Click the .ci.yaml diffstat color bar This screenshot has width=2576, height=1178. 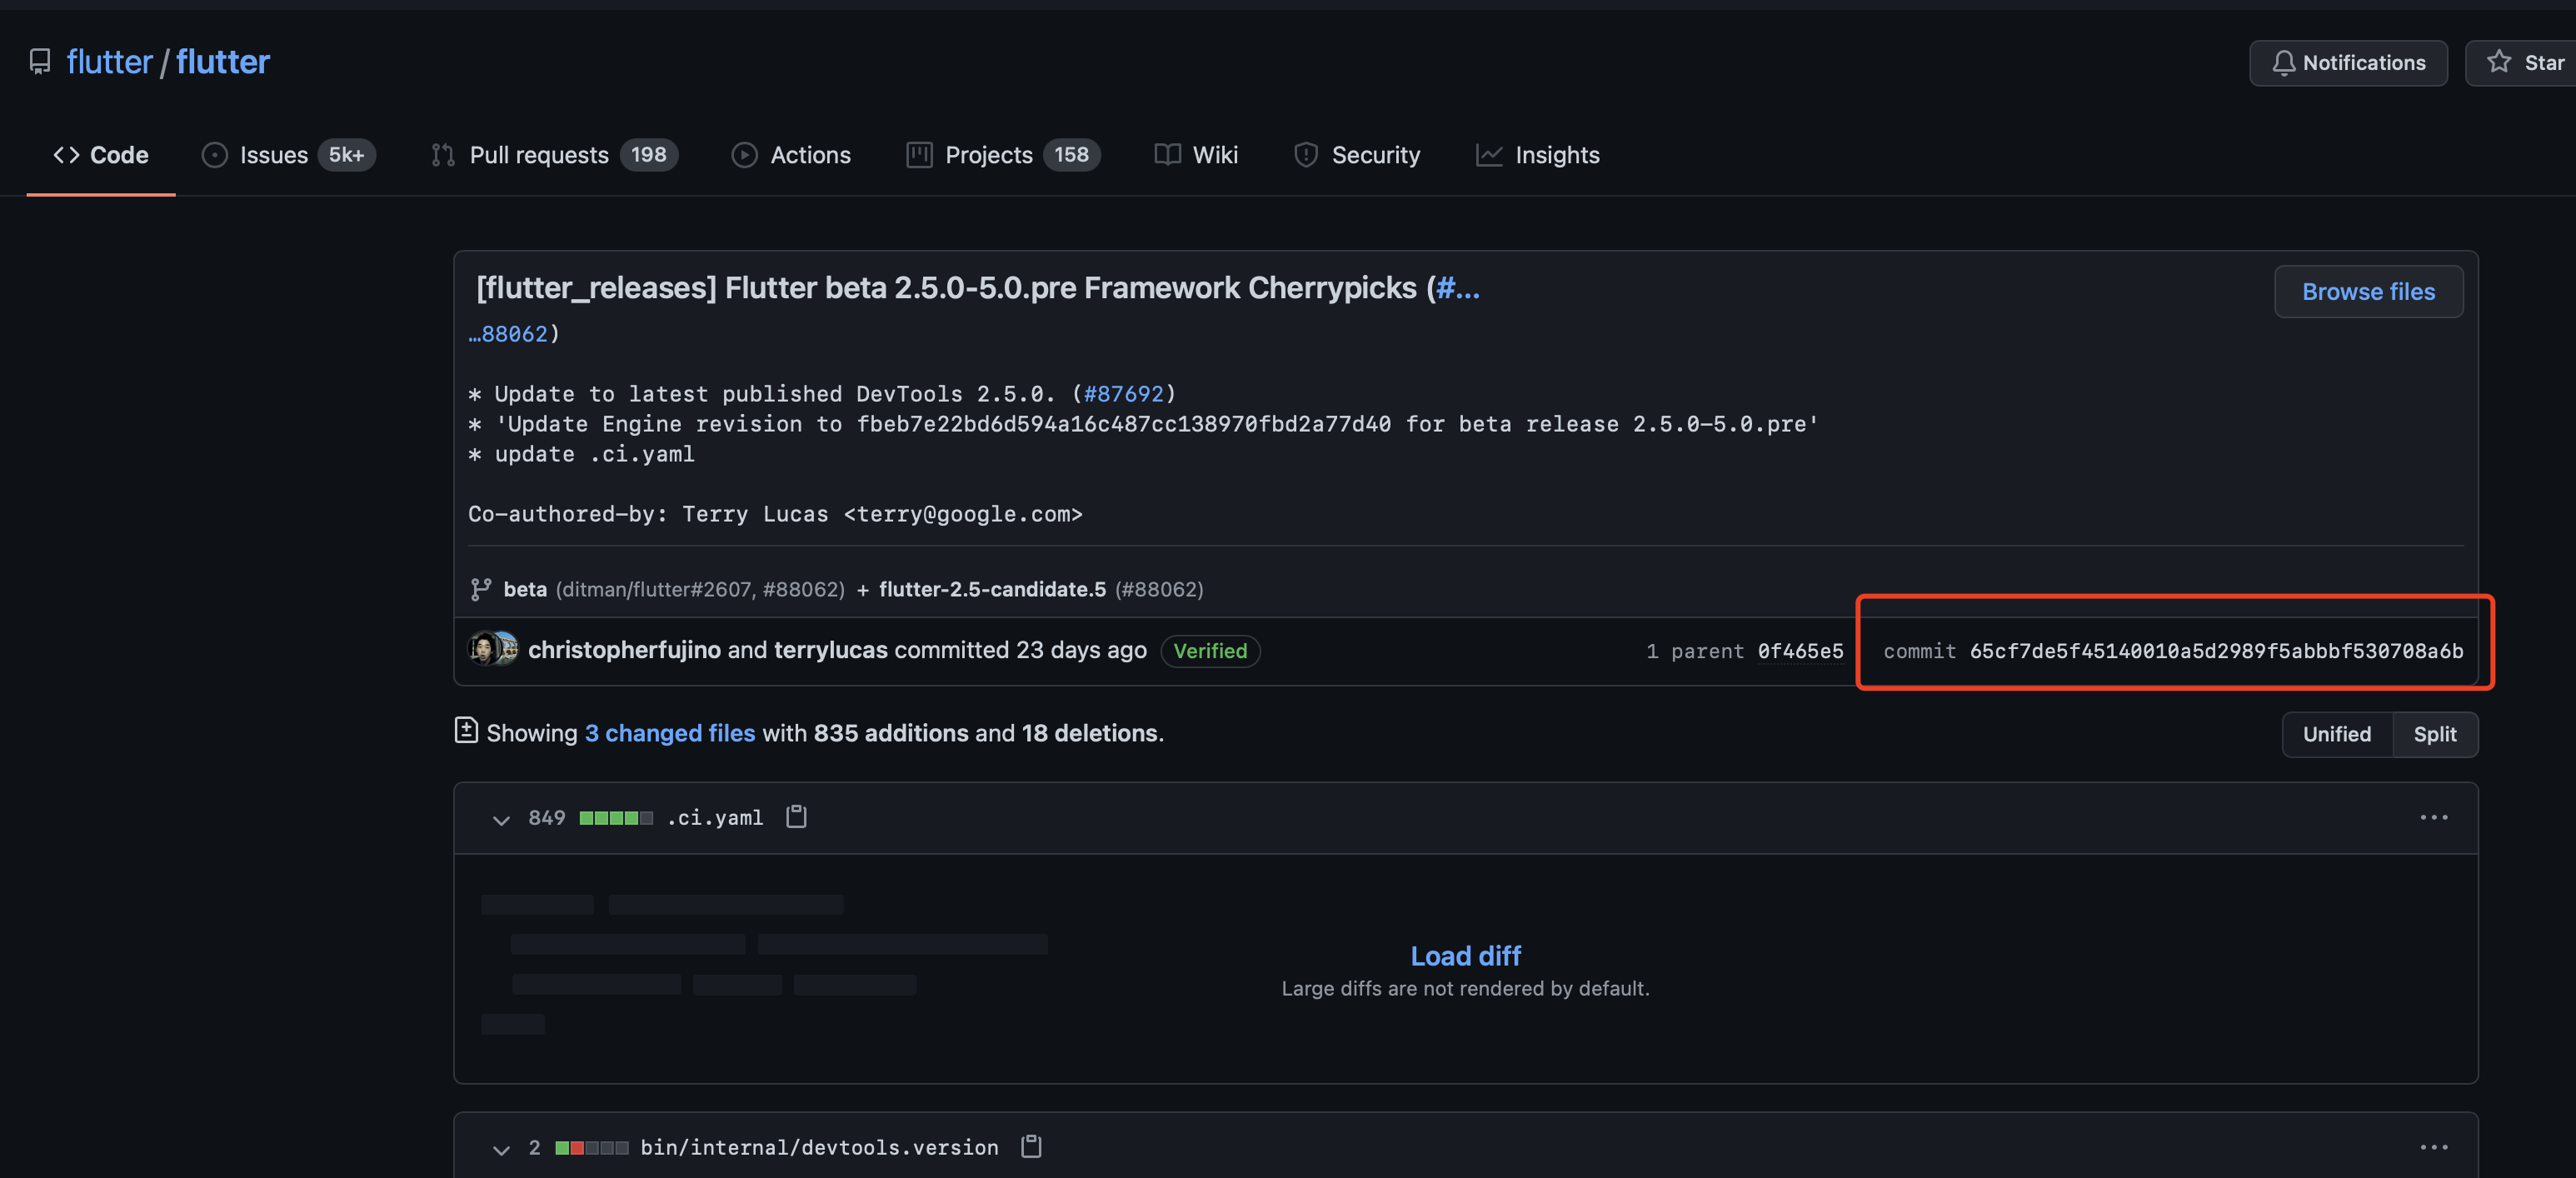[x=616, y=818]
